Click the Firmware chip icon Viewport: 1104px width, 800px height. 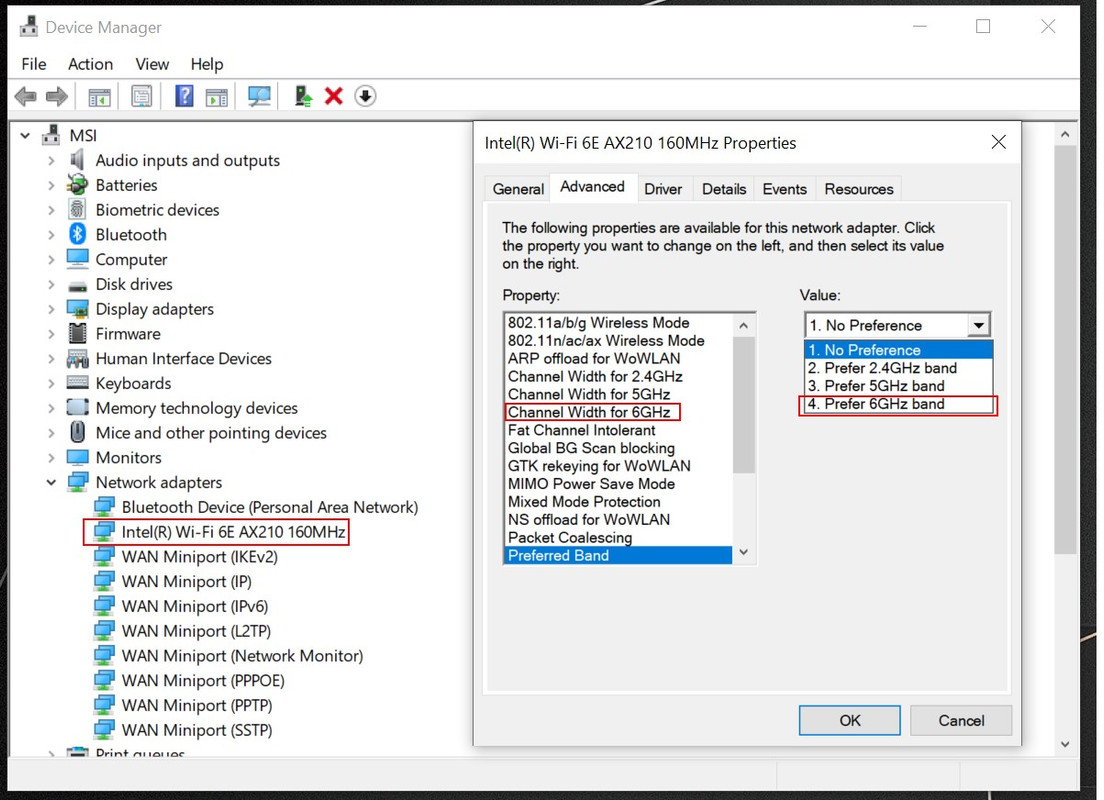click(77, 333)
